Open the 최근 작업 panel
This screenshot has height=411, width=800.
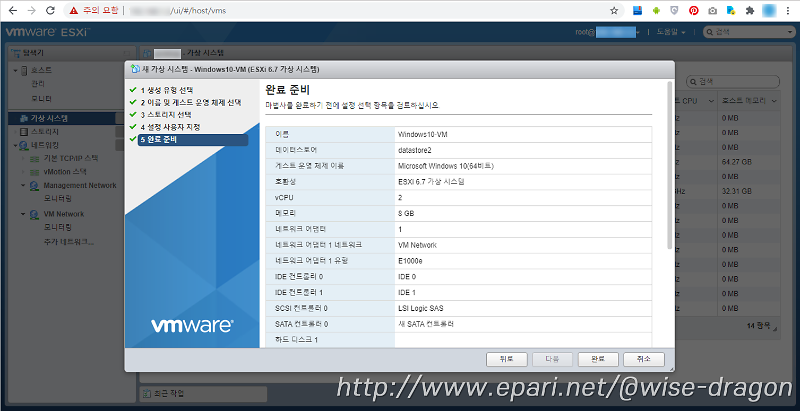click(x=203, y=394)
